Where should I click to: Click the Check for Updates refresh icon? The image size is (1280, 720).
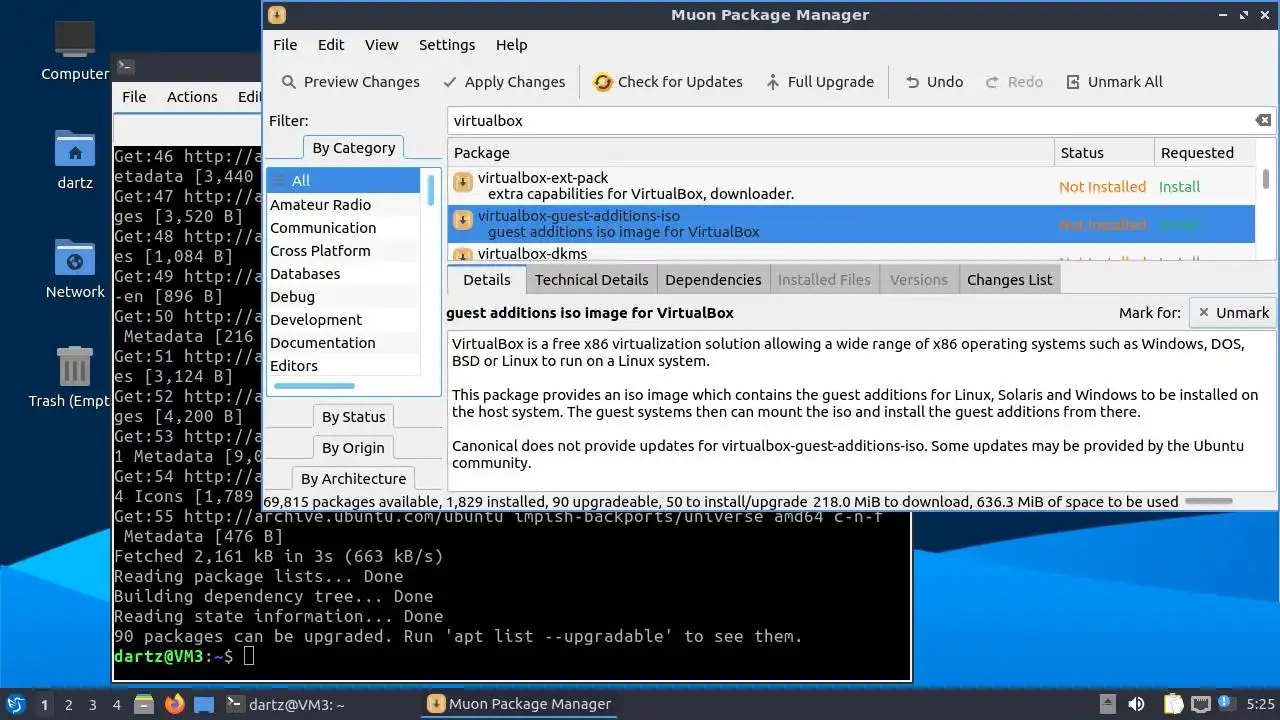click(x=603, y=82)
